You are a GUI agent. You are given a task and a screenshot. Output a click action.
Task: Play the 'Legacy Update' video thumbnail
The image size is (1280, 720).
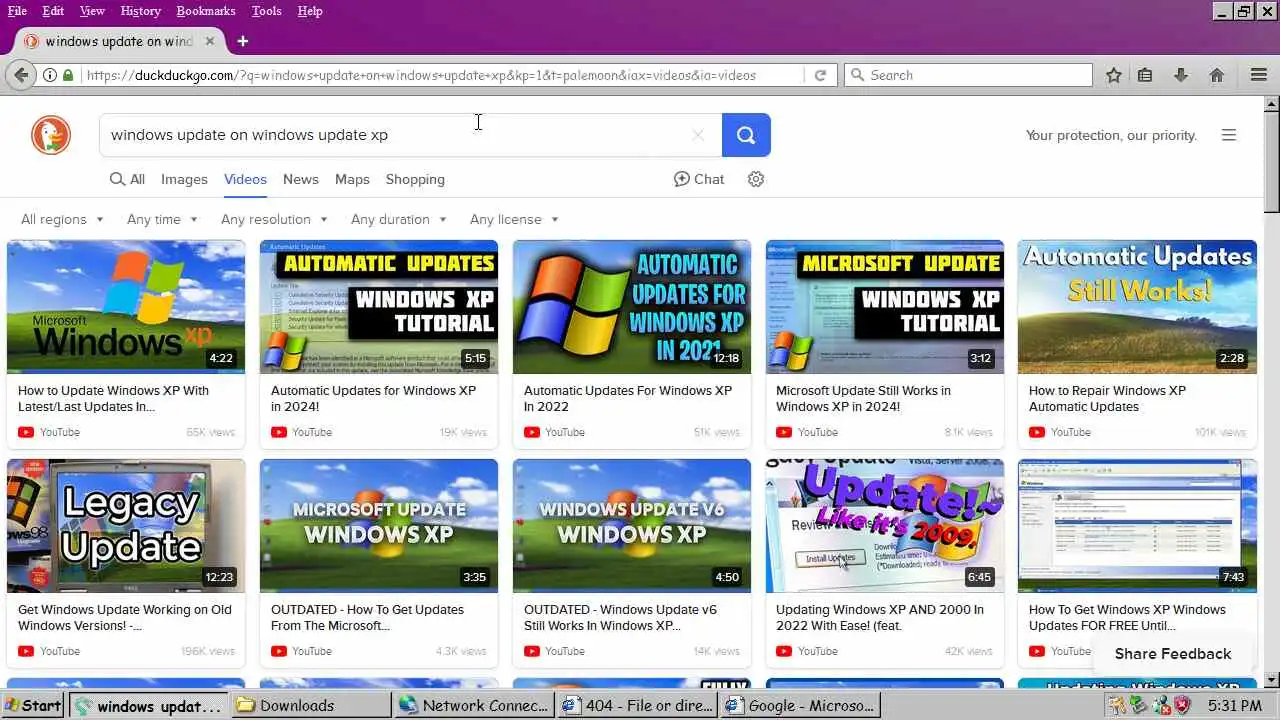pos(126,526)
